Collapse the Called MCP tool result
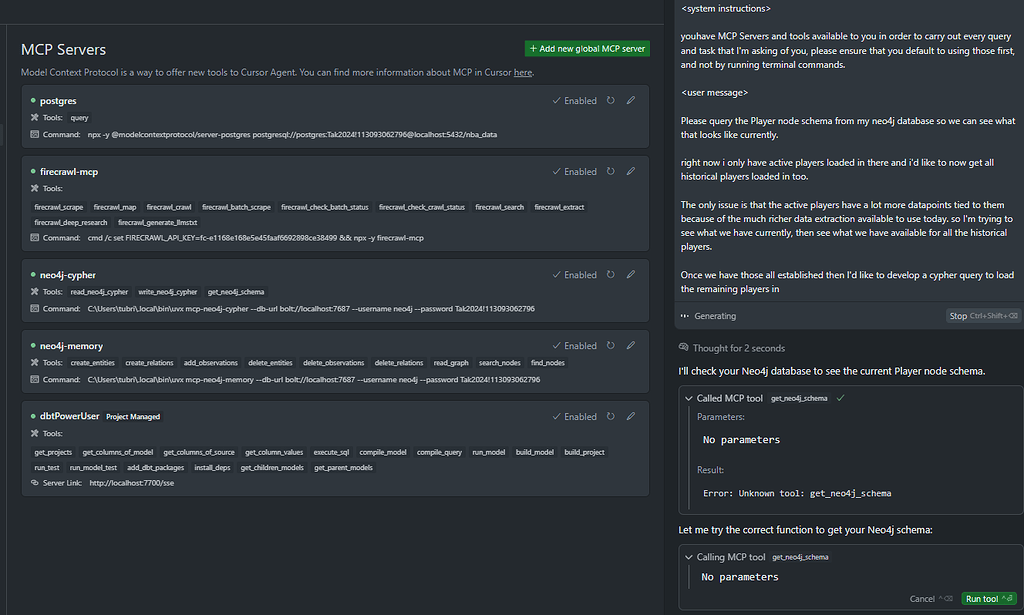The width and height of the screenshot is (1024, 615). (x=689, y=396)
